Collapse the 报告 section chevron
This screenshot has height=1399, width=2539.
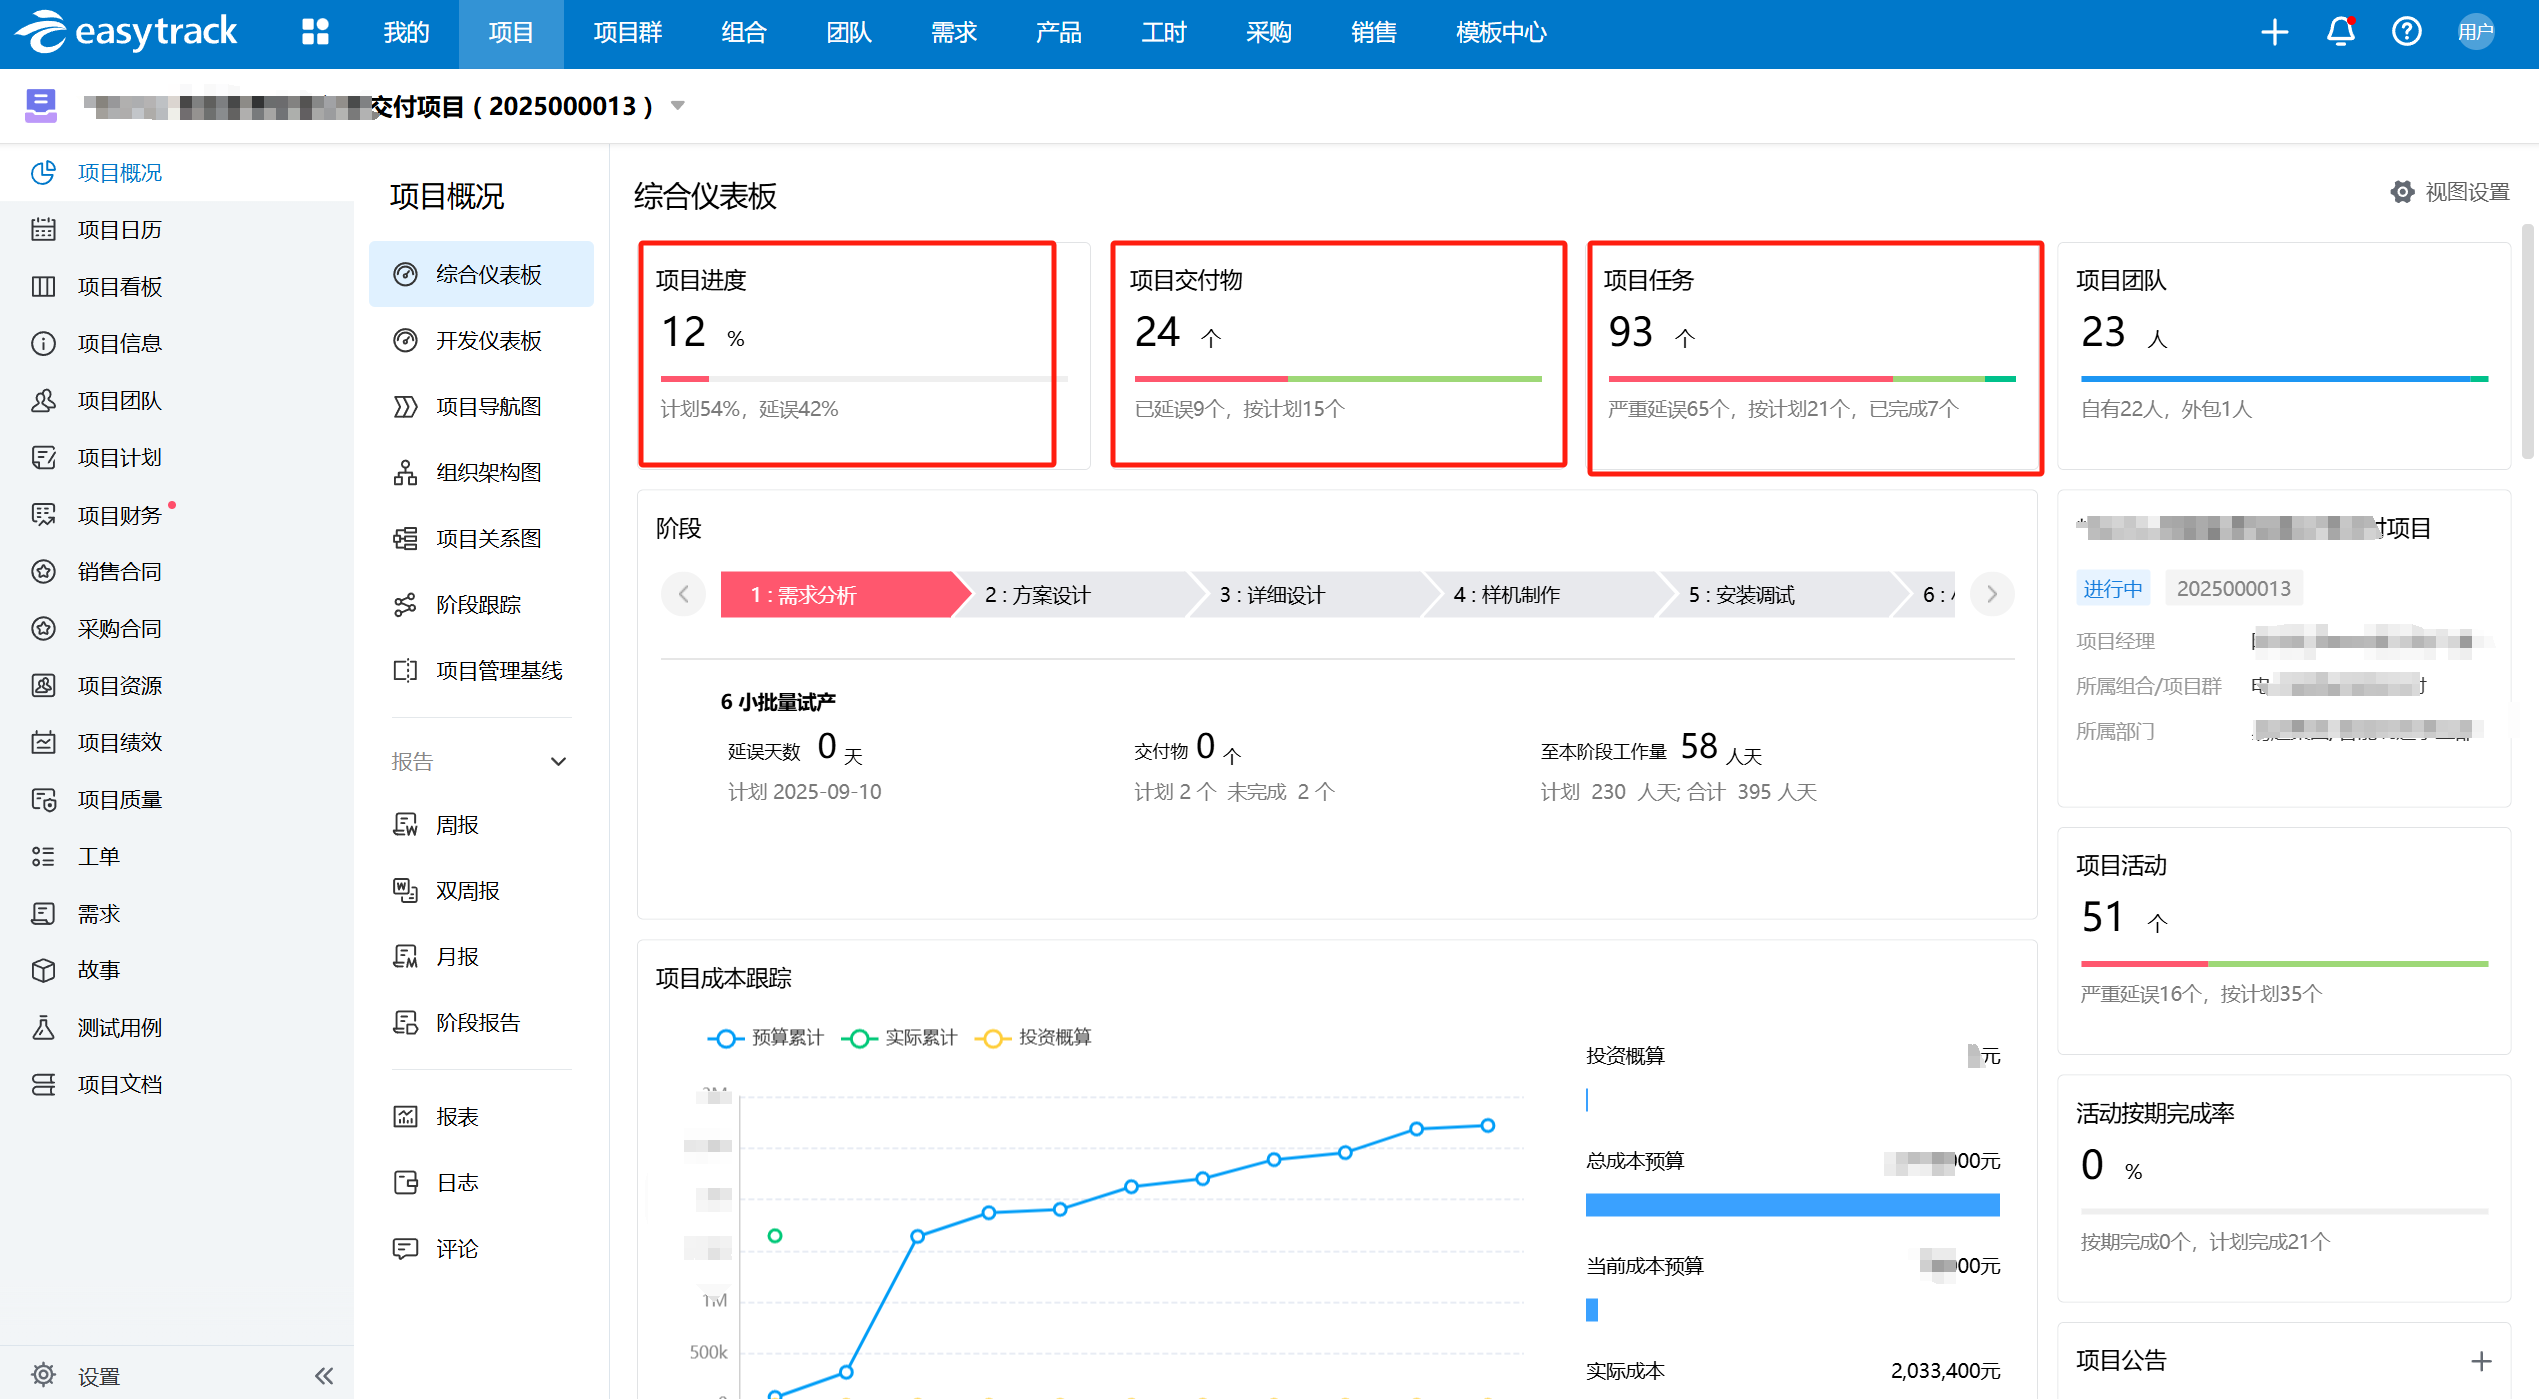(558, 762)
